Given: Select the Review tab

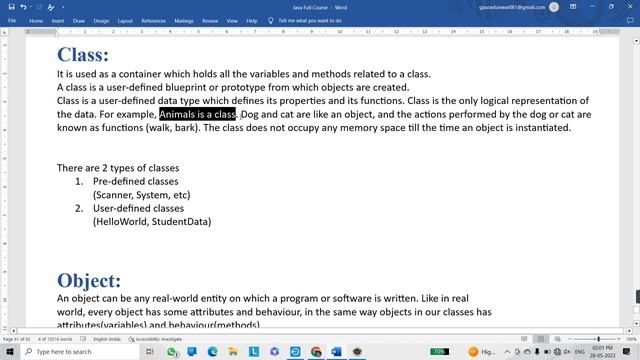Looking at the screenshot, I should coord(210,20).
